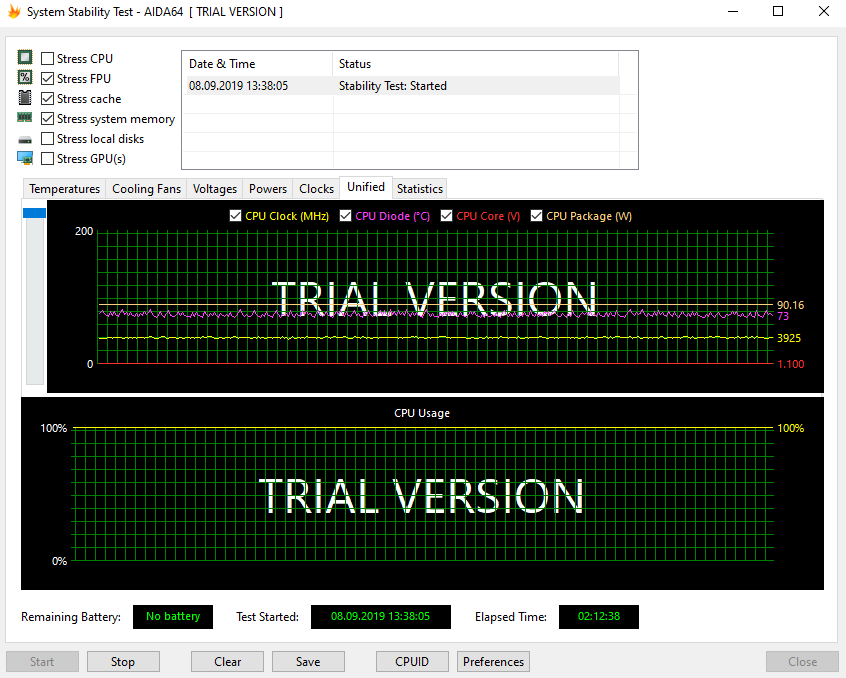Click the cache chip icon beside Stress cache

25,98
